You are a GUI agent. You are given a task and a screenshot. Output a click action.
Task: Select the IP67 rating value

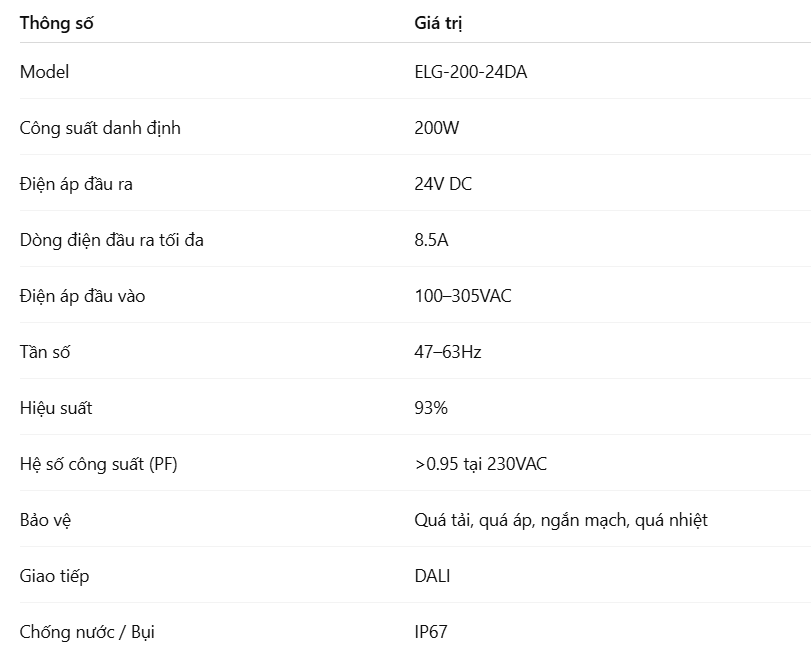click(x=431, y=632)
